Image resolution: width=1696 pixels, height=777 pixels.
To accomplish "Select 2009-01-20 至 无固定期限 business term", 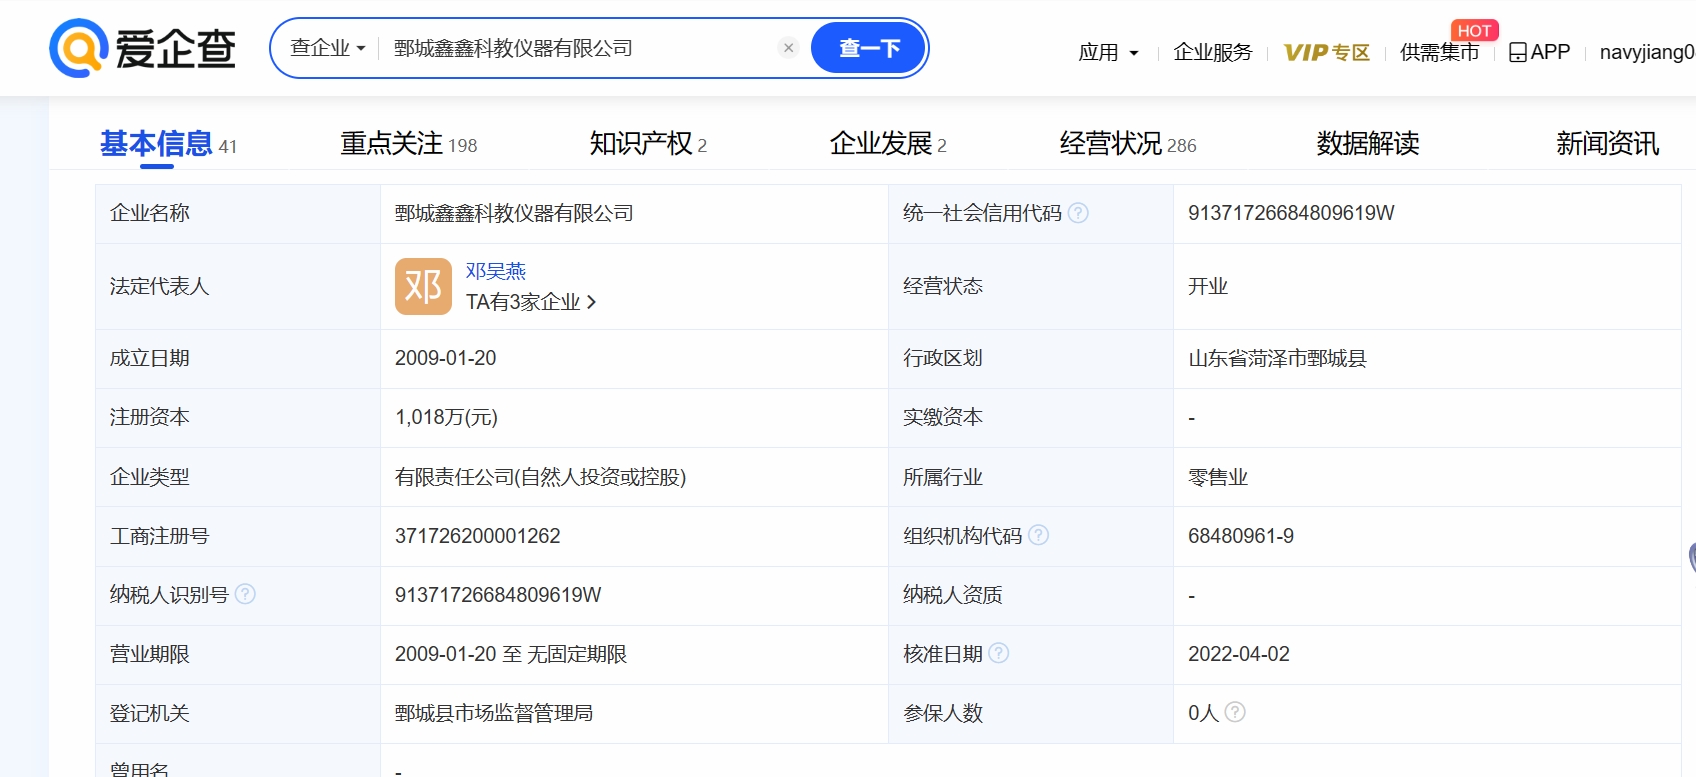I will [x=510, y=654].
